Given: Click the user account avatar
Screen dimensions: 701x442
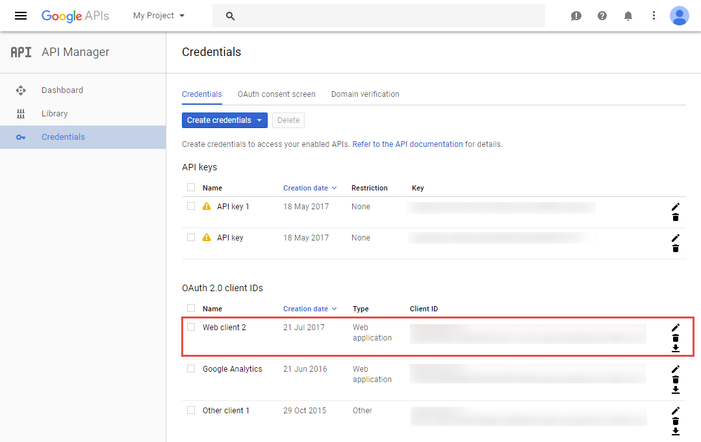Looking at the screenshot, I should coord(680,16).
